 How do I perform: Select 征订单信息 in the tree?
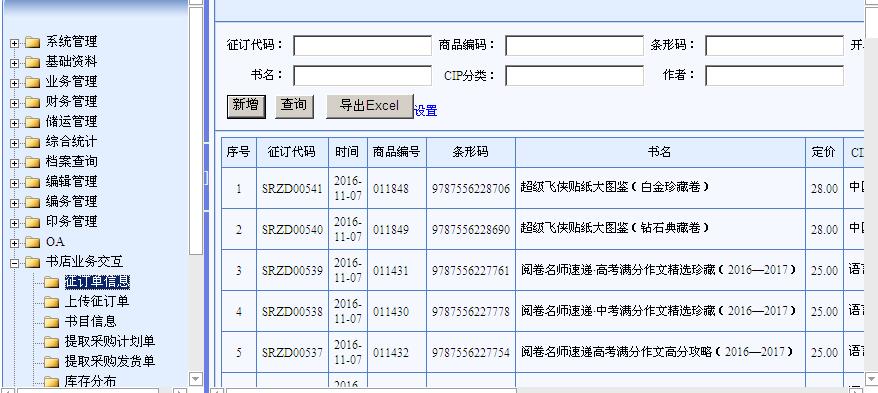(97, 282)
